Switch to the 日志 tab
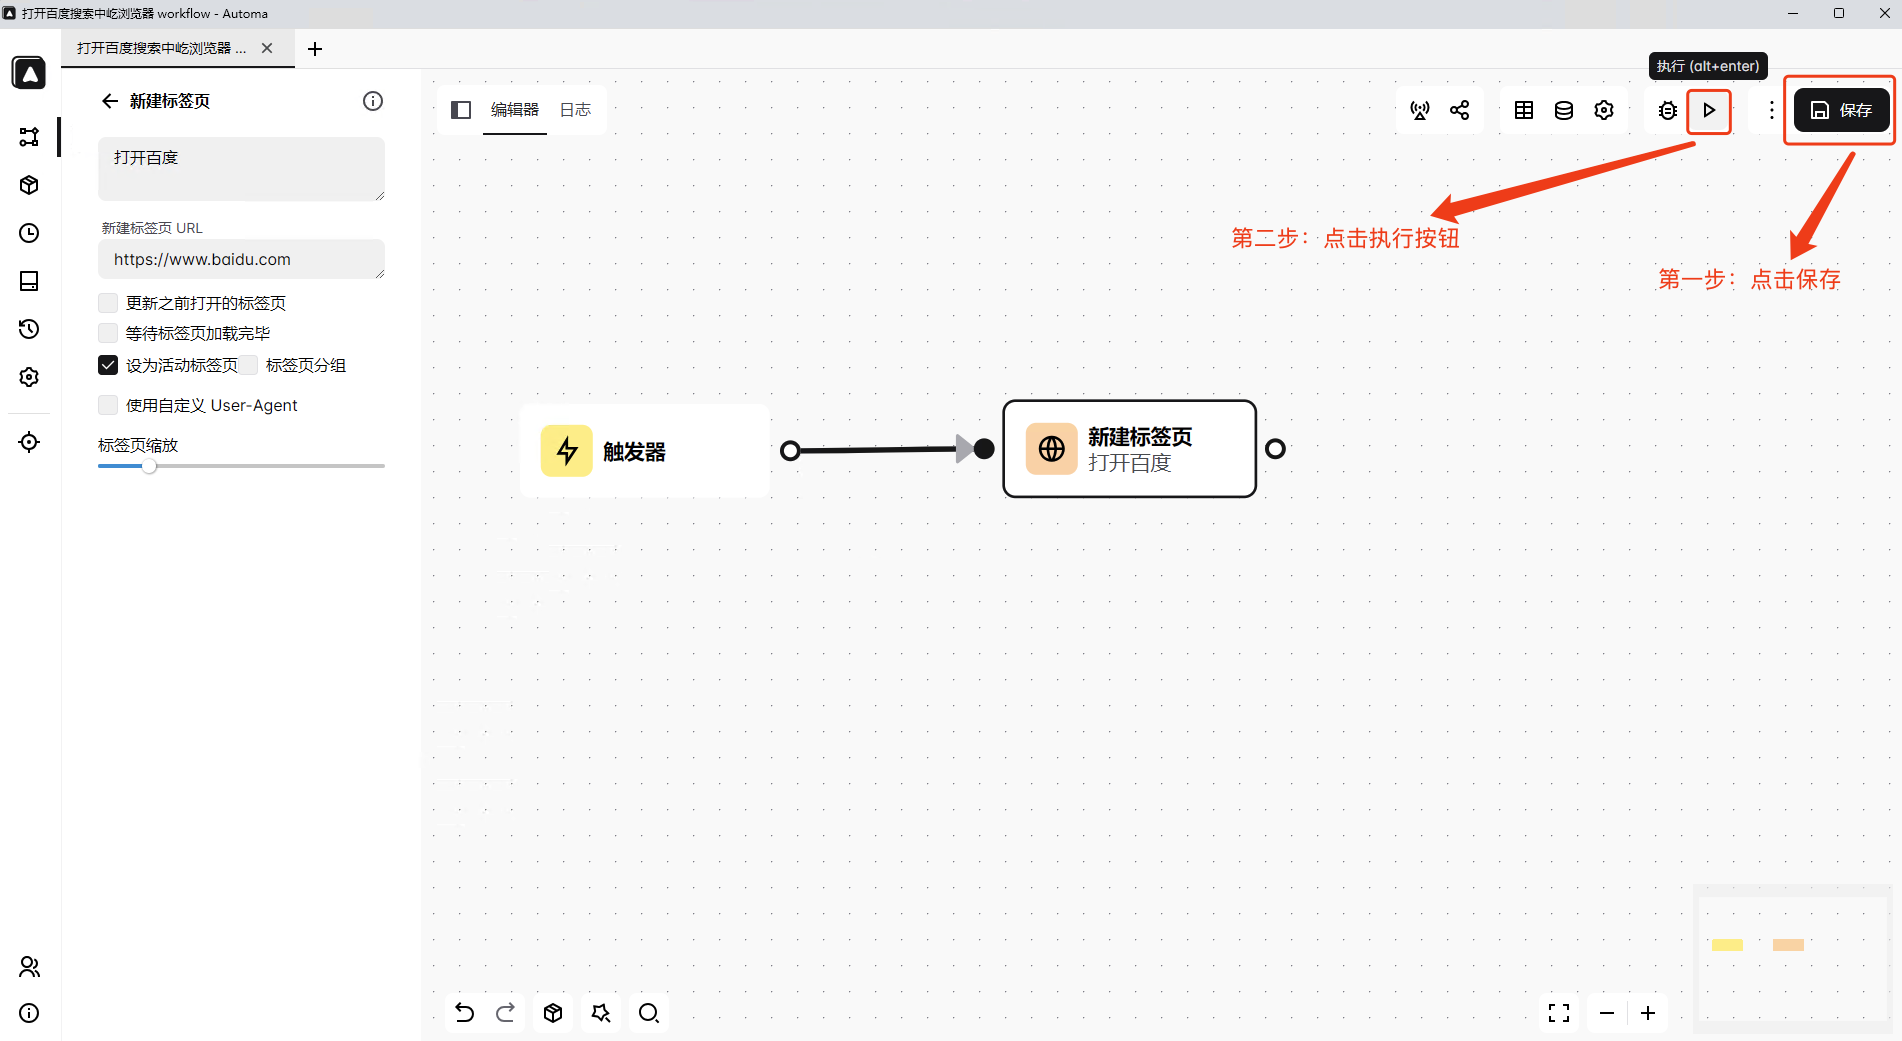 pos(575,110)
